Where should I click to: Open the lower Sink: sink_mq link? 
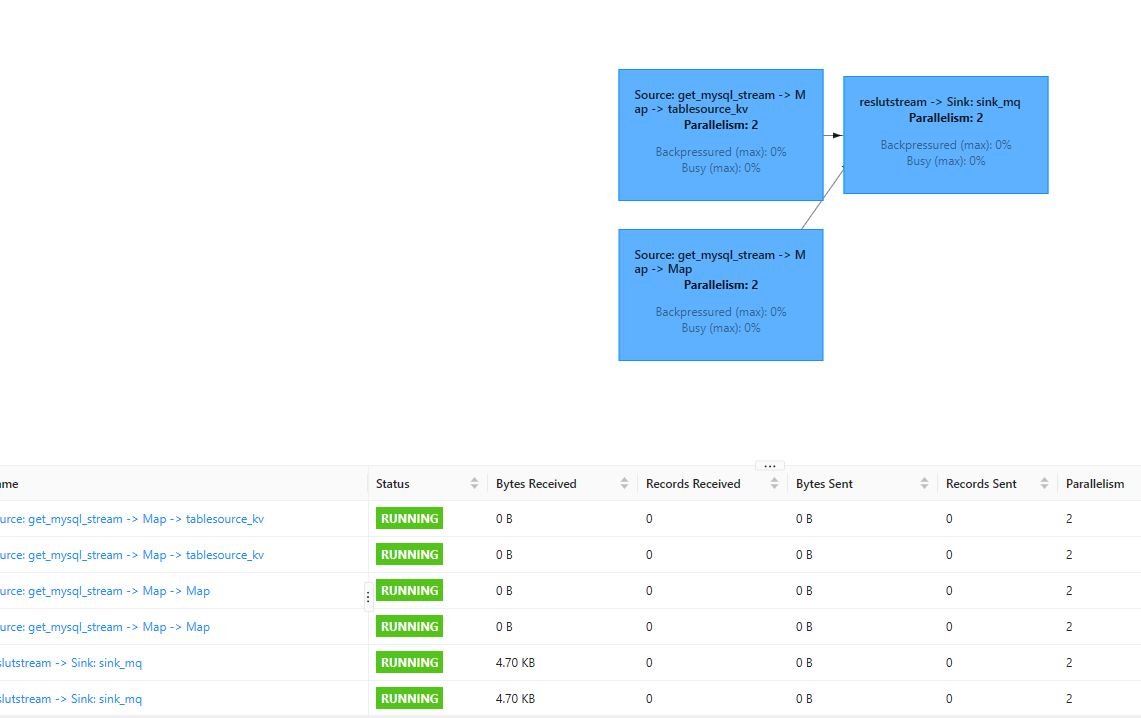[71, 699]
